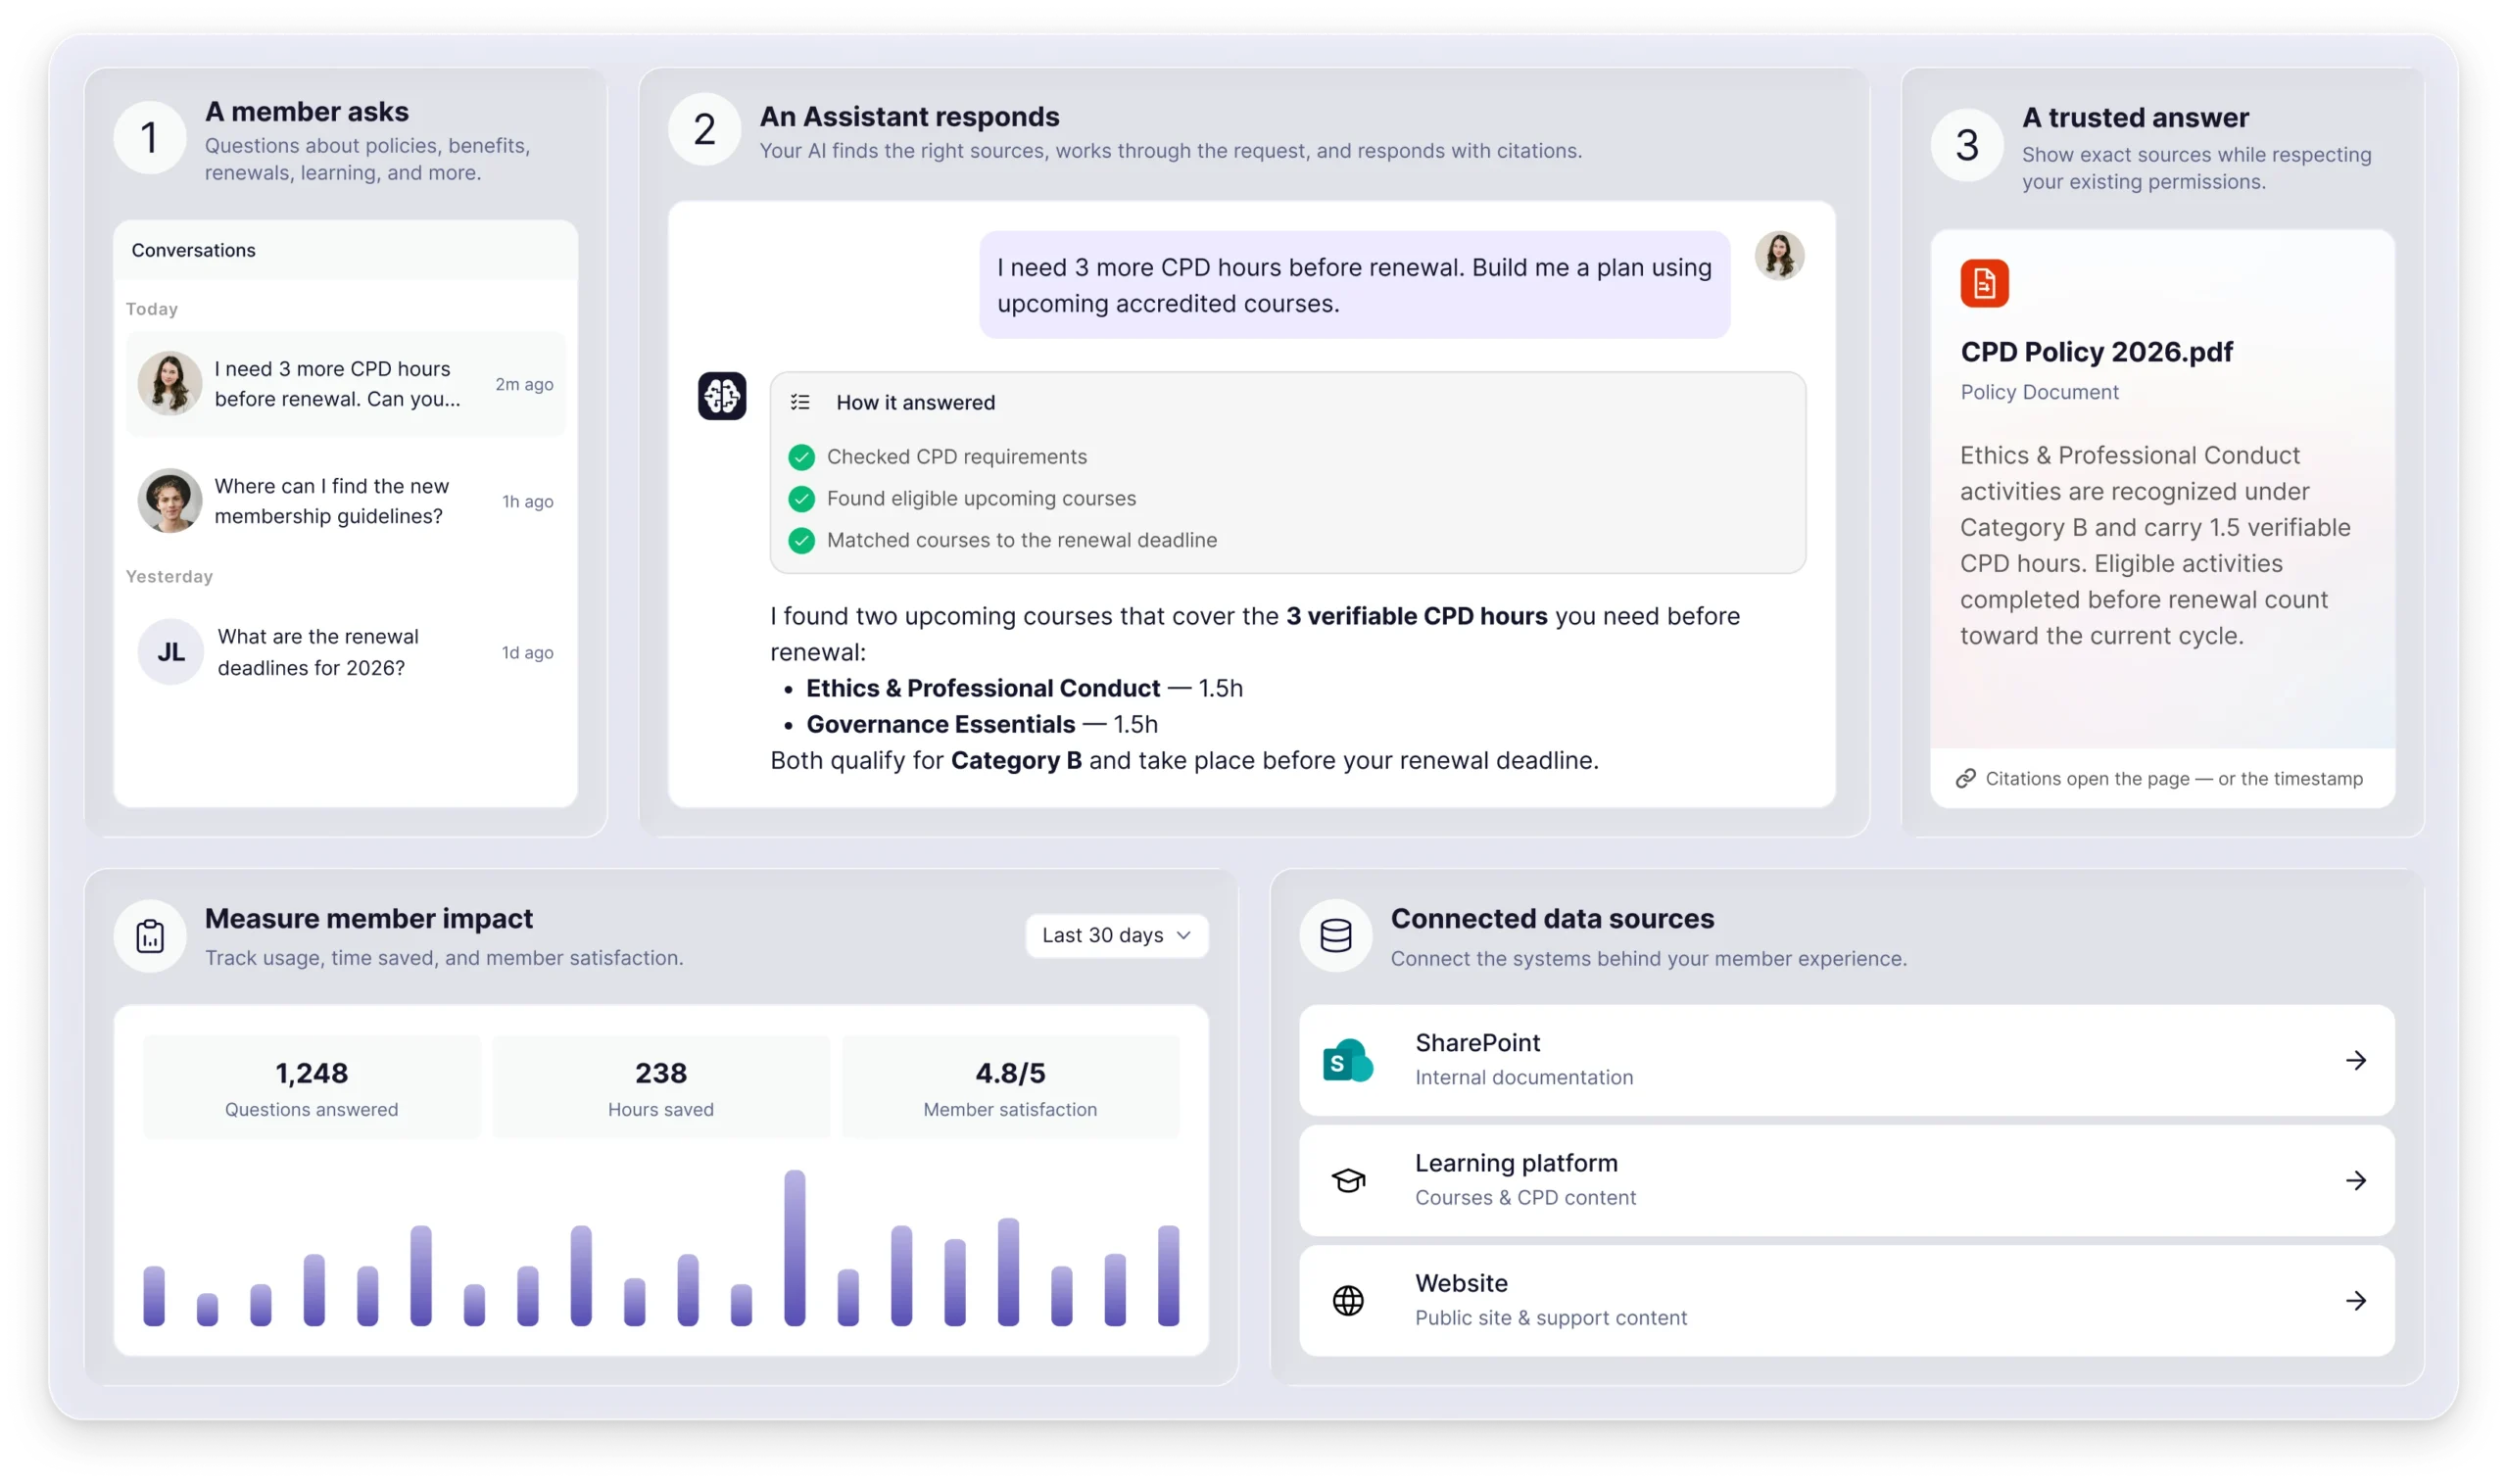Image resolution: width=2508 pixels, height=1484 pixels.
Task: Open Learning platform with its arrow icon
Action: [2356, 1180]
